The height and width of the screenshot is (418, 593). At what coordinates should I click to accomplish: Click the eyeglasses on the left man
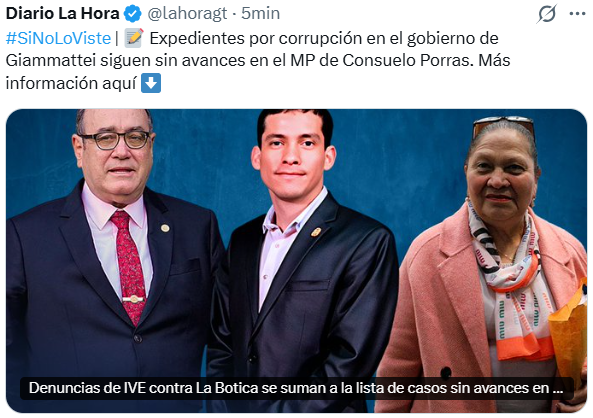coord(117,140)
